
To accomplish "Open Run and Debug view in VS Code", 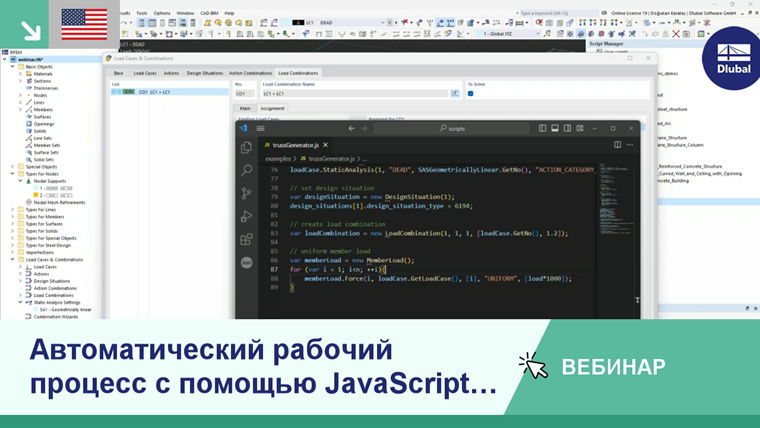I will coord(246,216).
